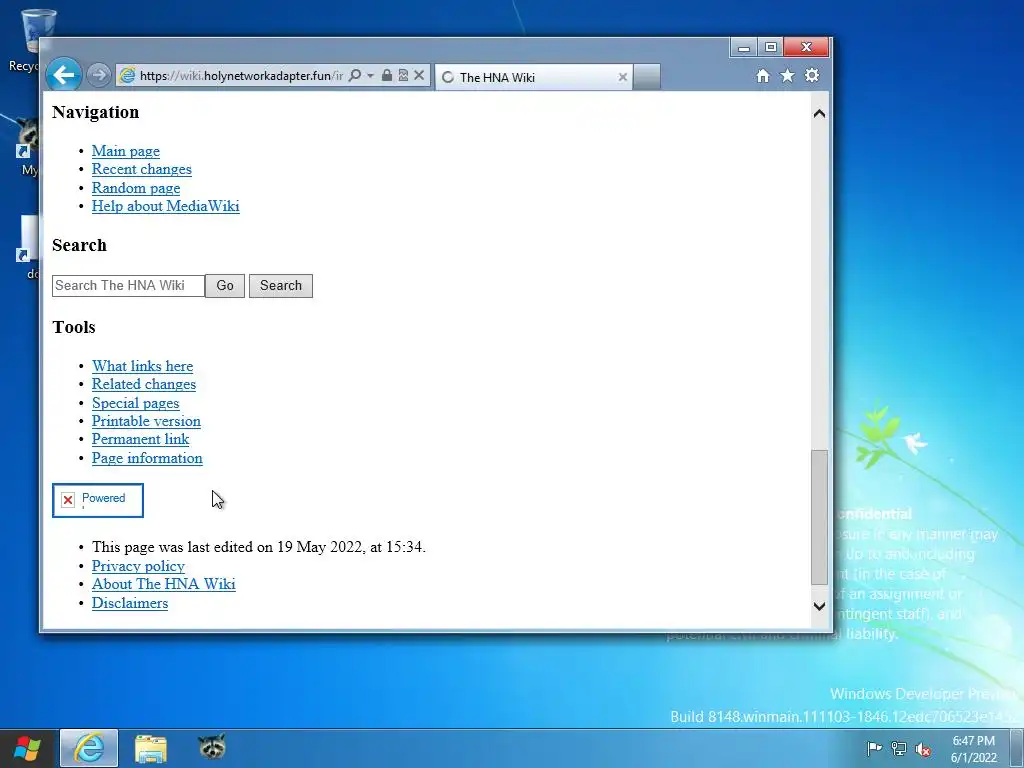
Task: Click the scrollbar up arrow
Action: 819,114
